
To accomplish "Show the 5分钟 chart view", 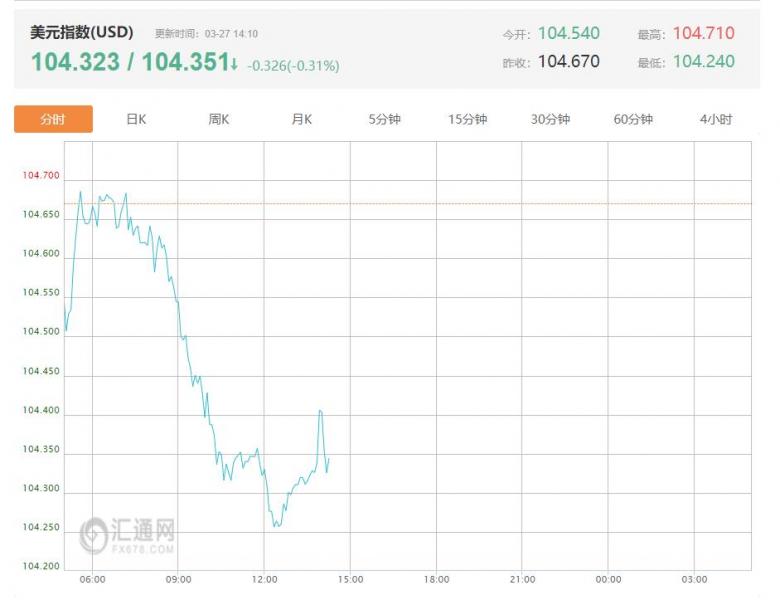I will click(384, 119).
